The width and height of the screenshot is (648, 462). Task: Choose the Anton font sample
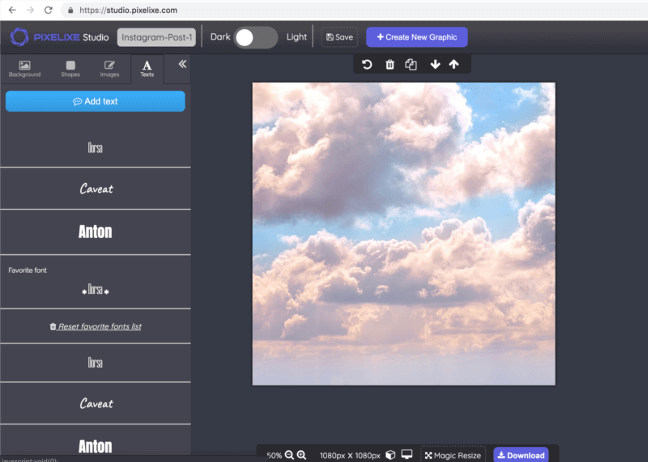[x=95, y=232]
